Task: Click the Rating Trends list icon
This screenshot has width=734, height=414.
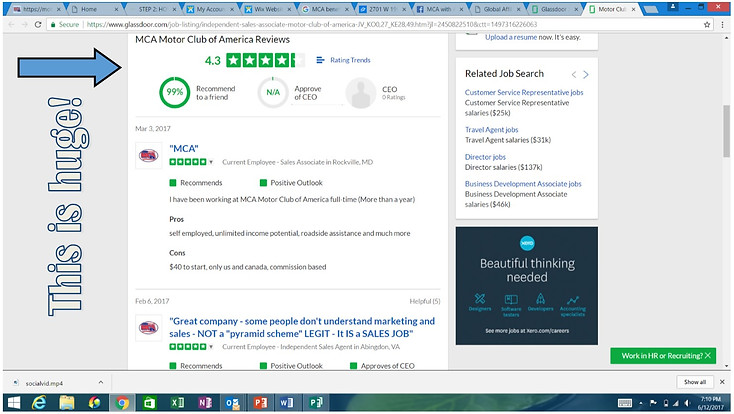Action: [320, 60]
